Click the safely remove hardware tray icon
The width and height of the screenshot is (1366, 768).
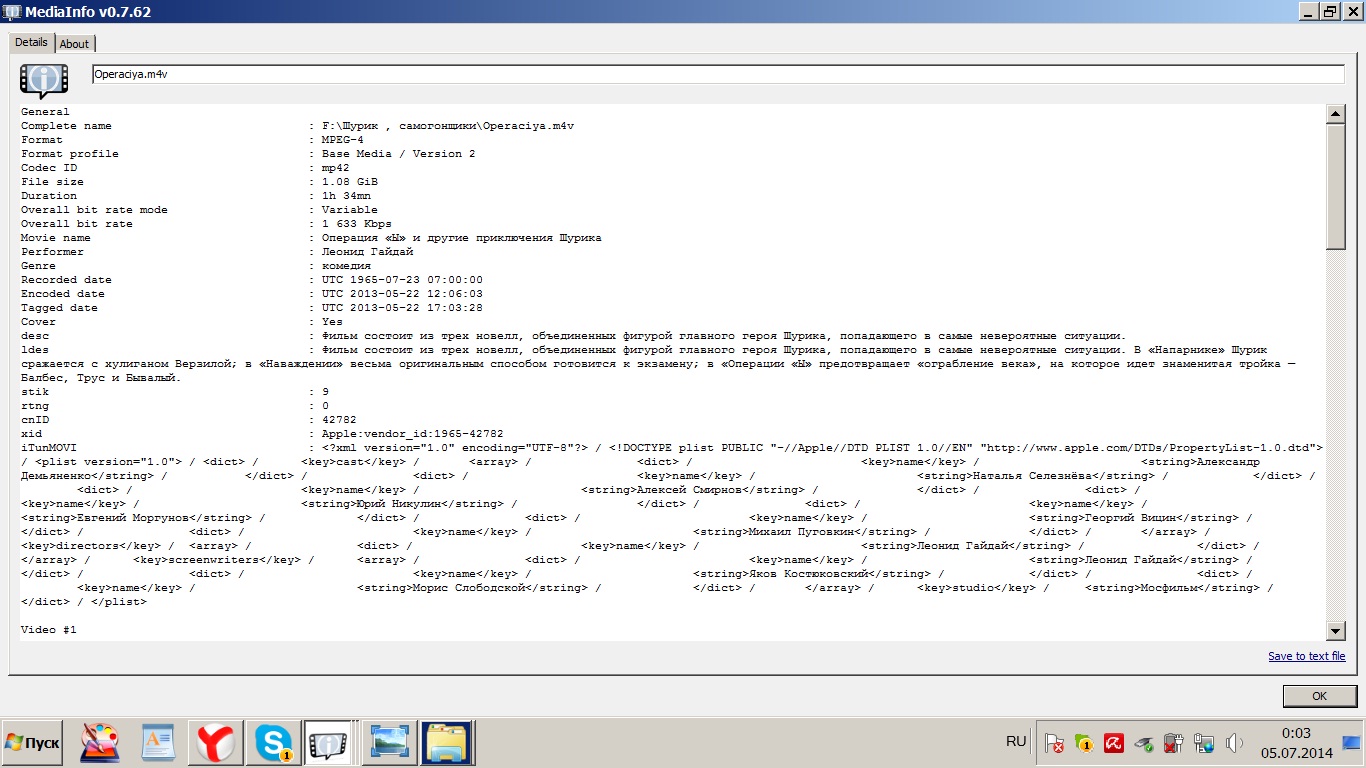tap(1143, 743)
